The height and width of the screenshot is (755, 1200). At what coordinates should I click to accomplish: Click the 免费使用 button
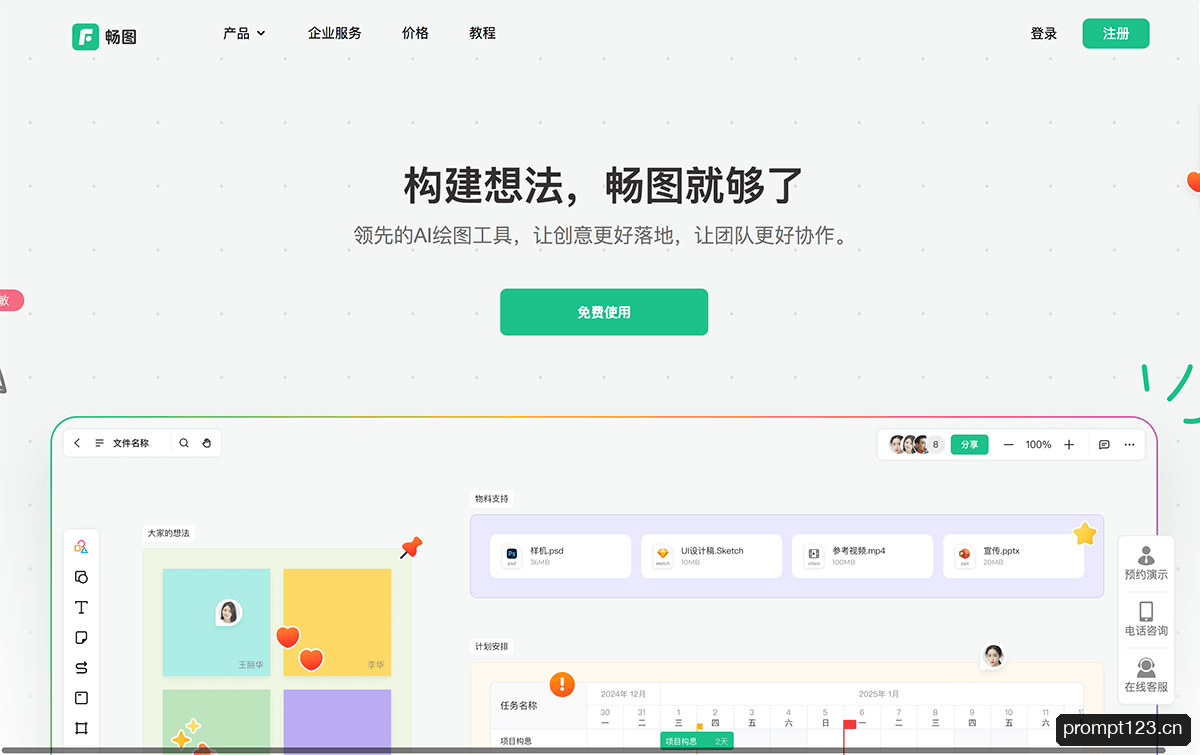[x=604, y=312]
